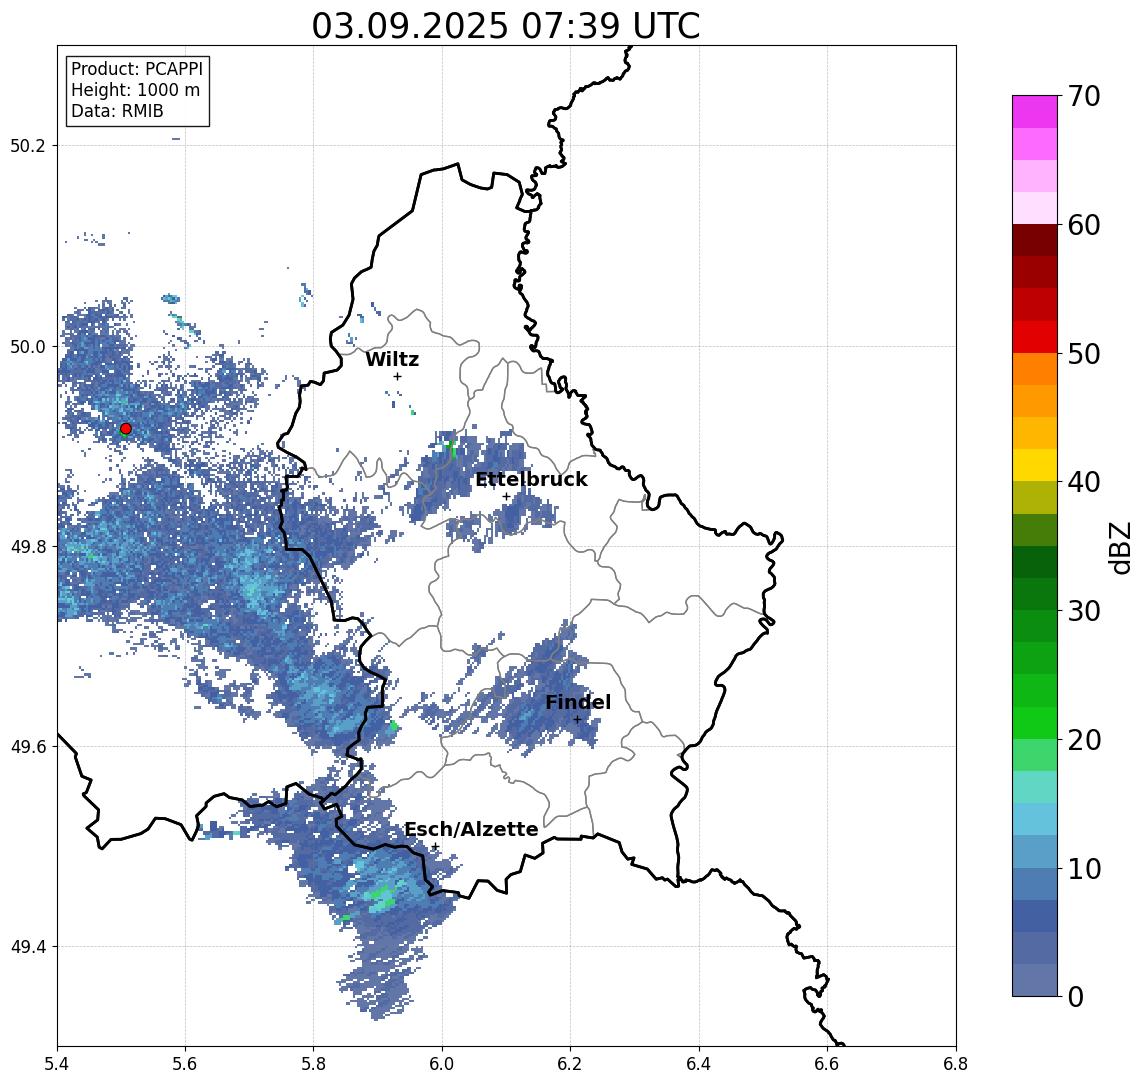Click the bright green colorbar segment just above 20
This screenshot has height=1084, width=1145.
[x=1035, y=722]
